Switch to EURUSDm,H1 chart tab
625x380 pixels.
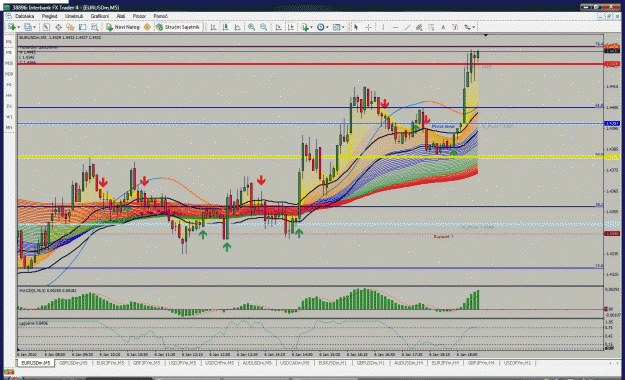point(332,363)
